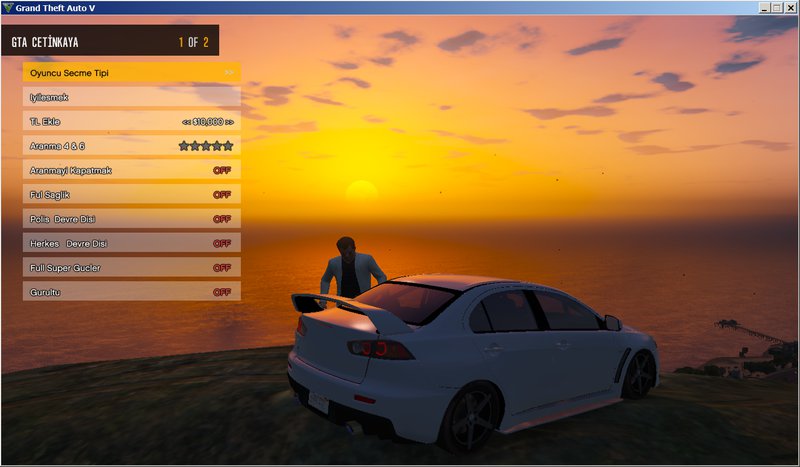The height and width of the screenshot is (467, 800).
Task: Toggle Herkes Devre Disi OFF switch
Action: coord(222,243)
